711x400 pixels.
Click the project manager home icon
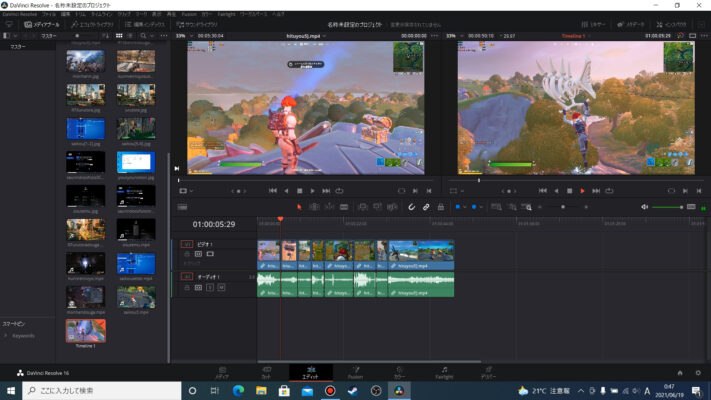tap(680, 373)
